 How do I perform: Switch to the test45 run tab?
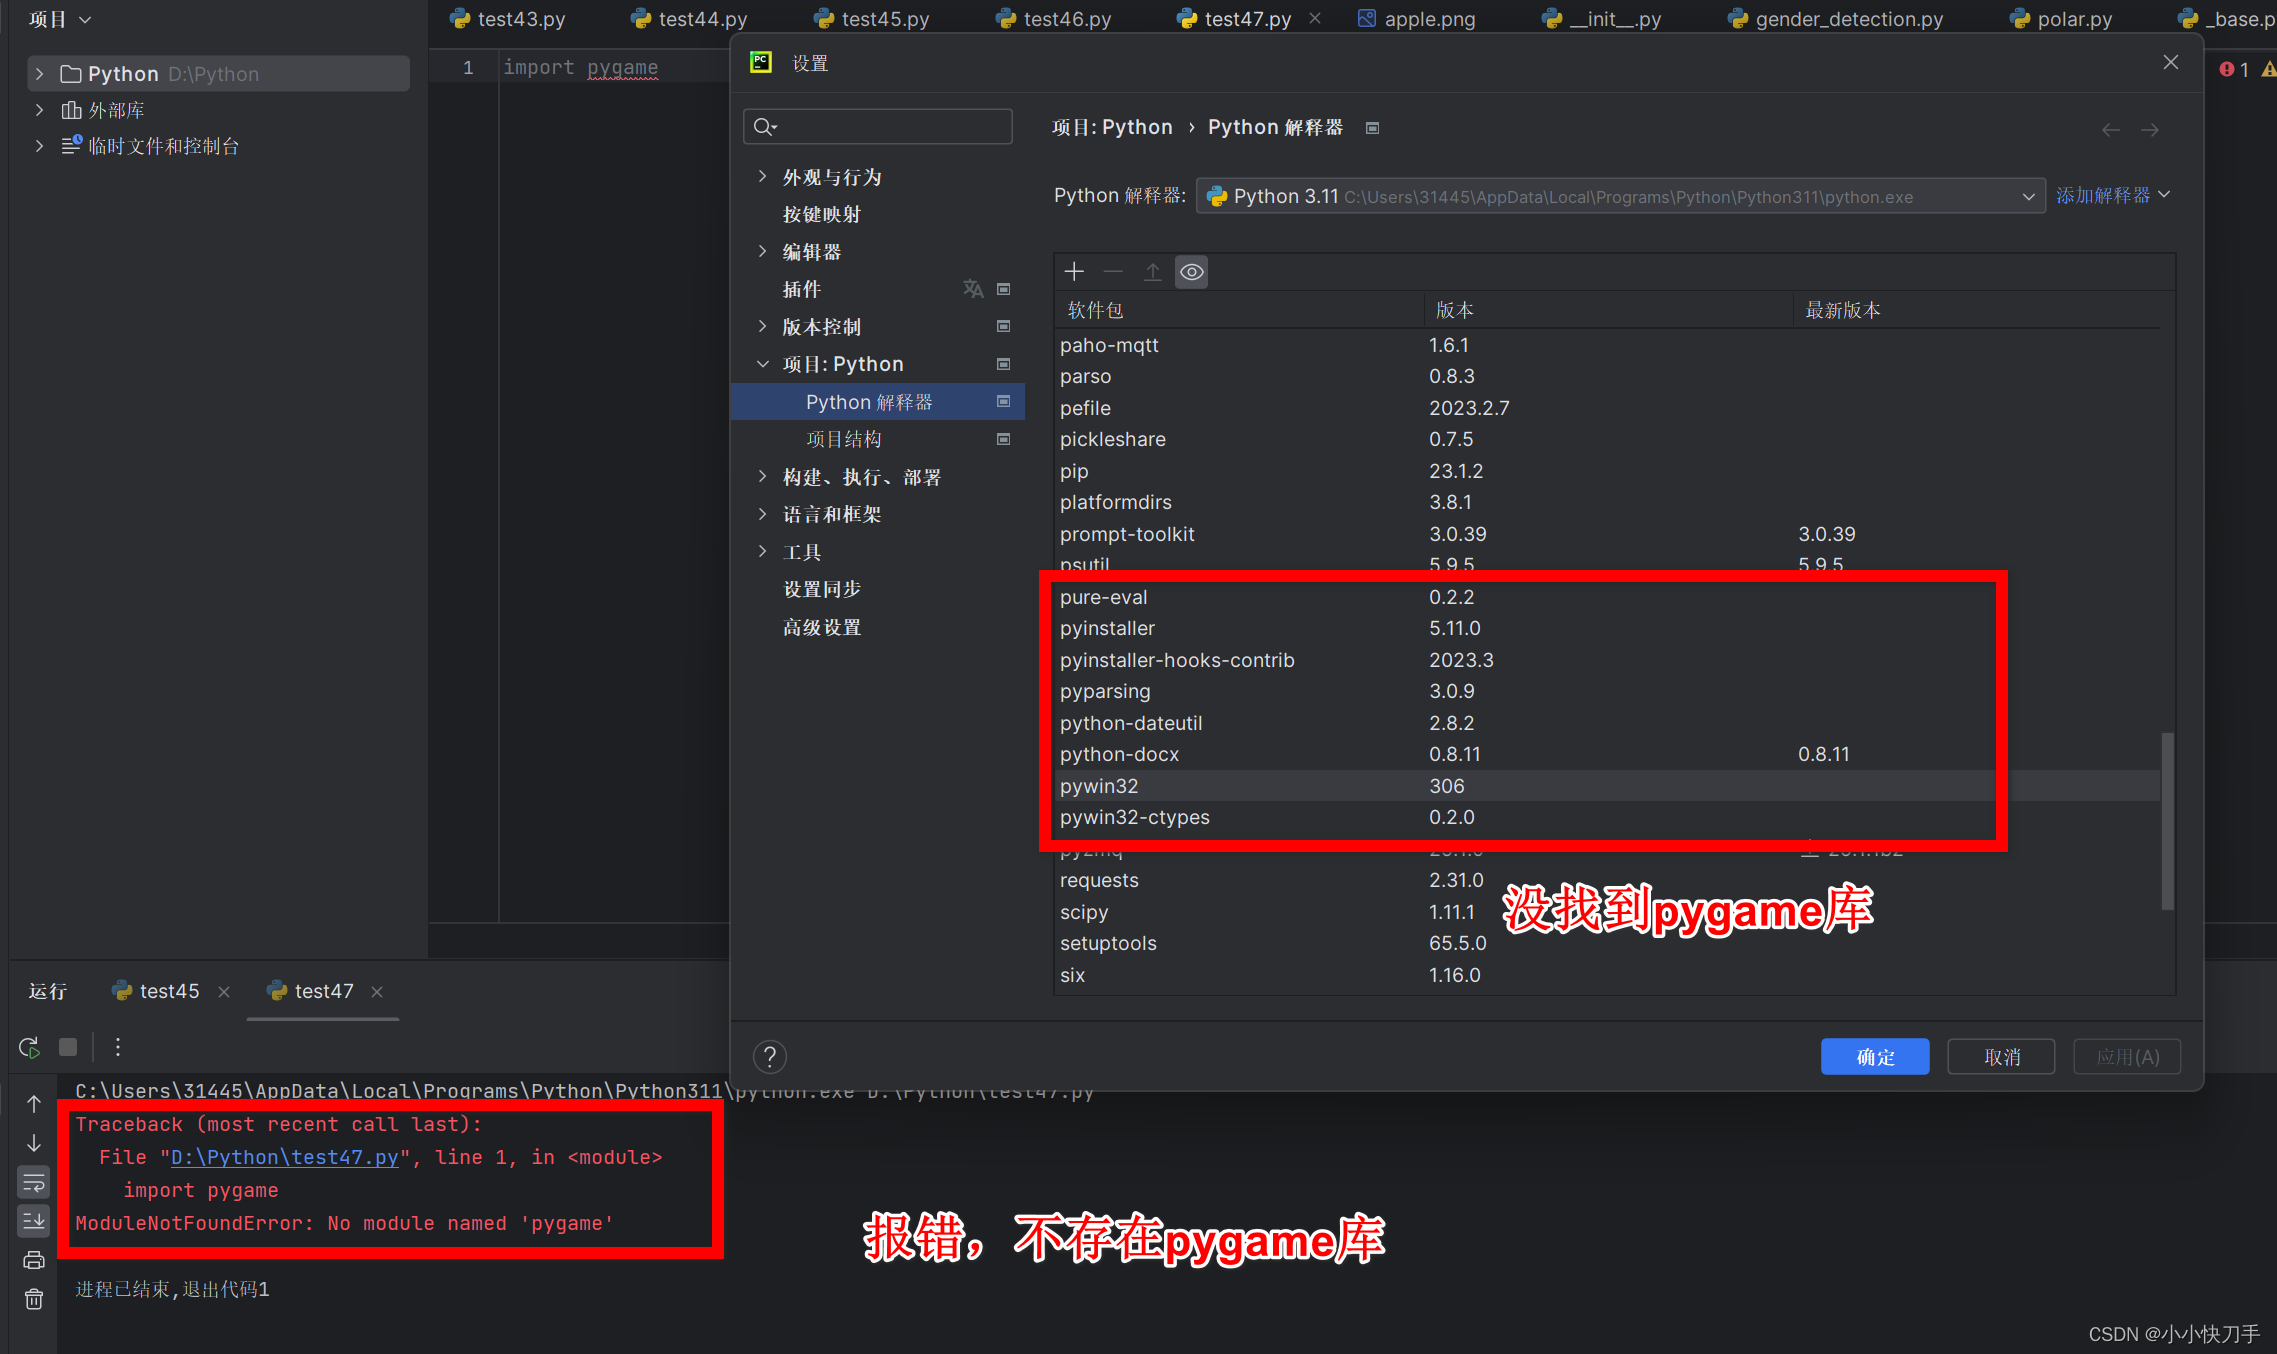pos(169,990)
